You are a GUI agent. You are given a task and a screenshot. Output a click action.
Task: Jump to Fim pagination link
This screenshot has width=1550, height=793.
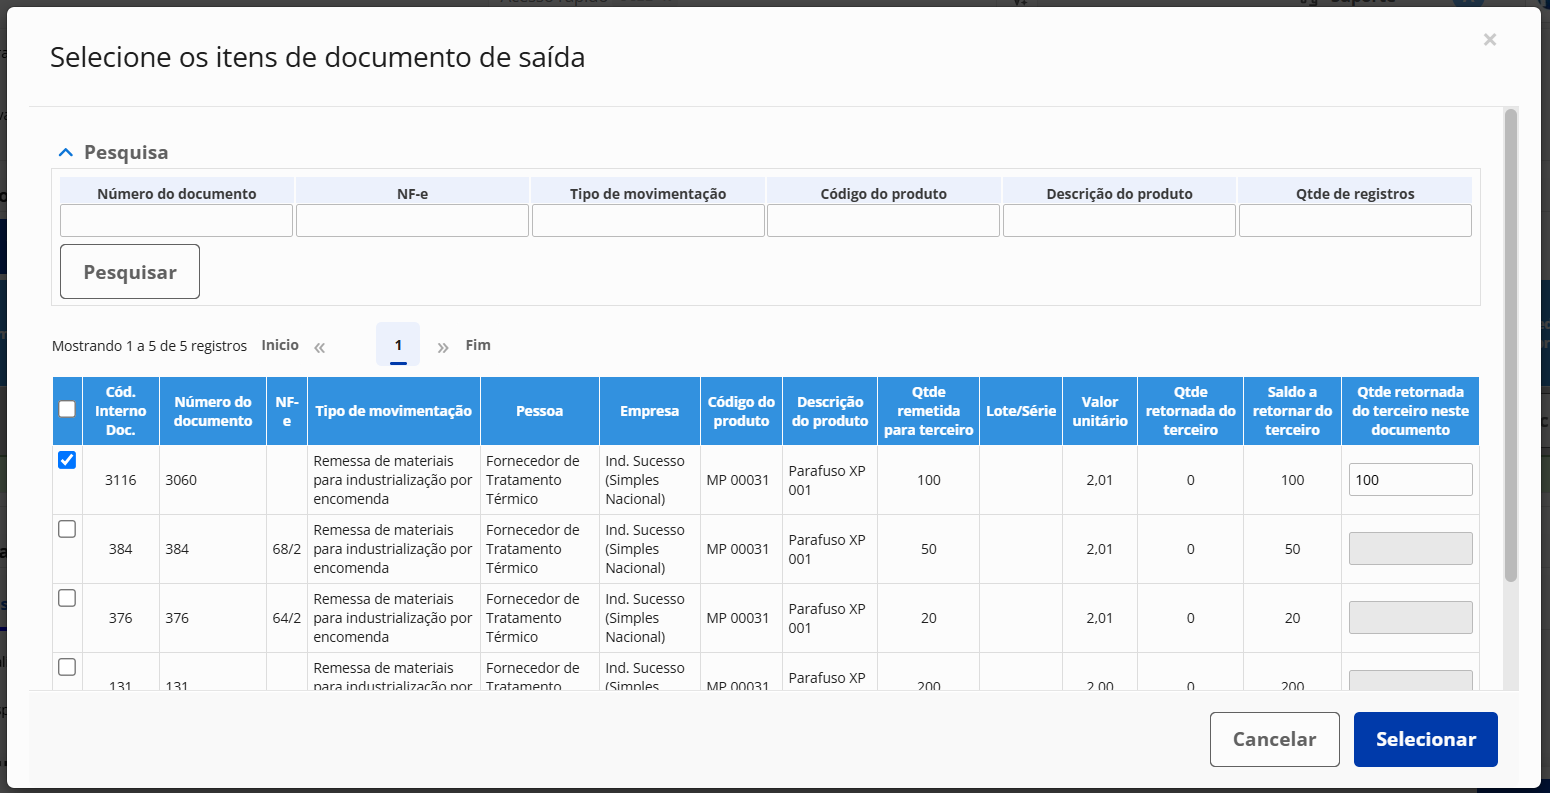[478, 345]
